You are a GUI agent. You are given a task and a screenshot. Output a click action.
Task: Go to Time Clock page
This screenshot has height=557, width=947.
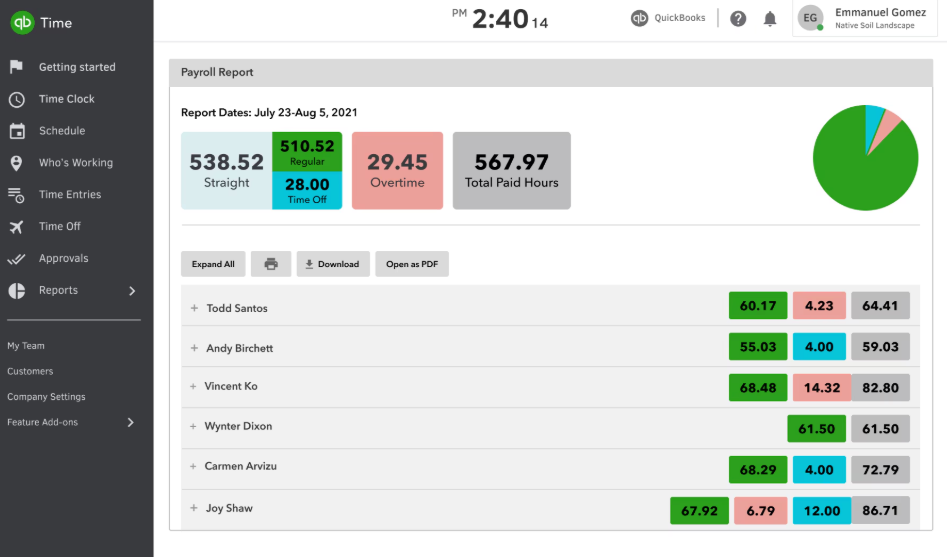pyautogui.click(x=66, y=99)
